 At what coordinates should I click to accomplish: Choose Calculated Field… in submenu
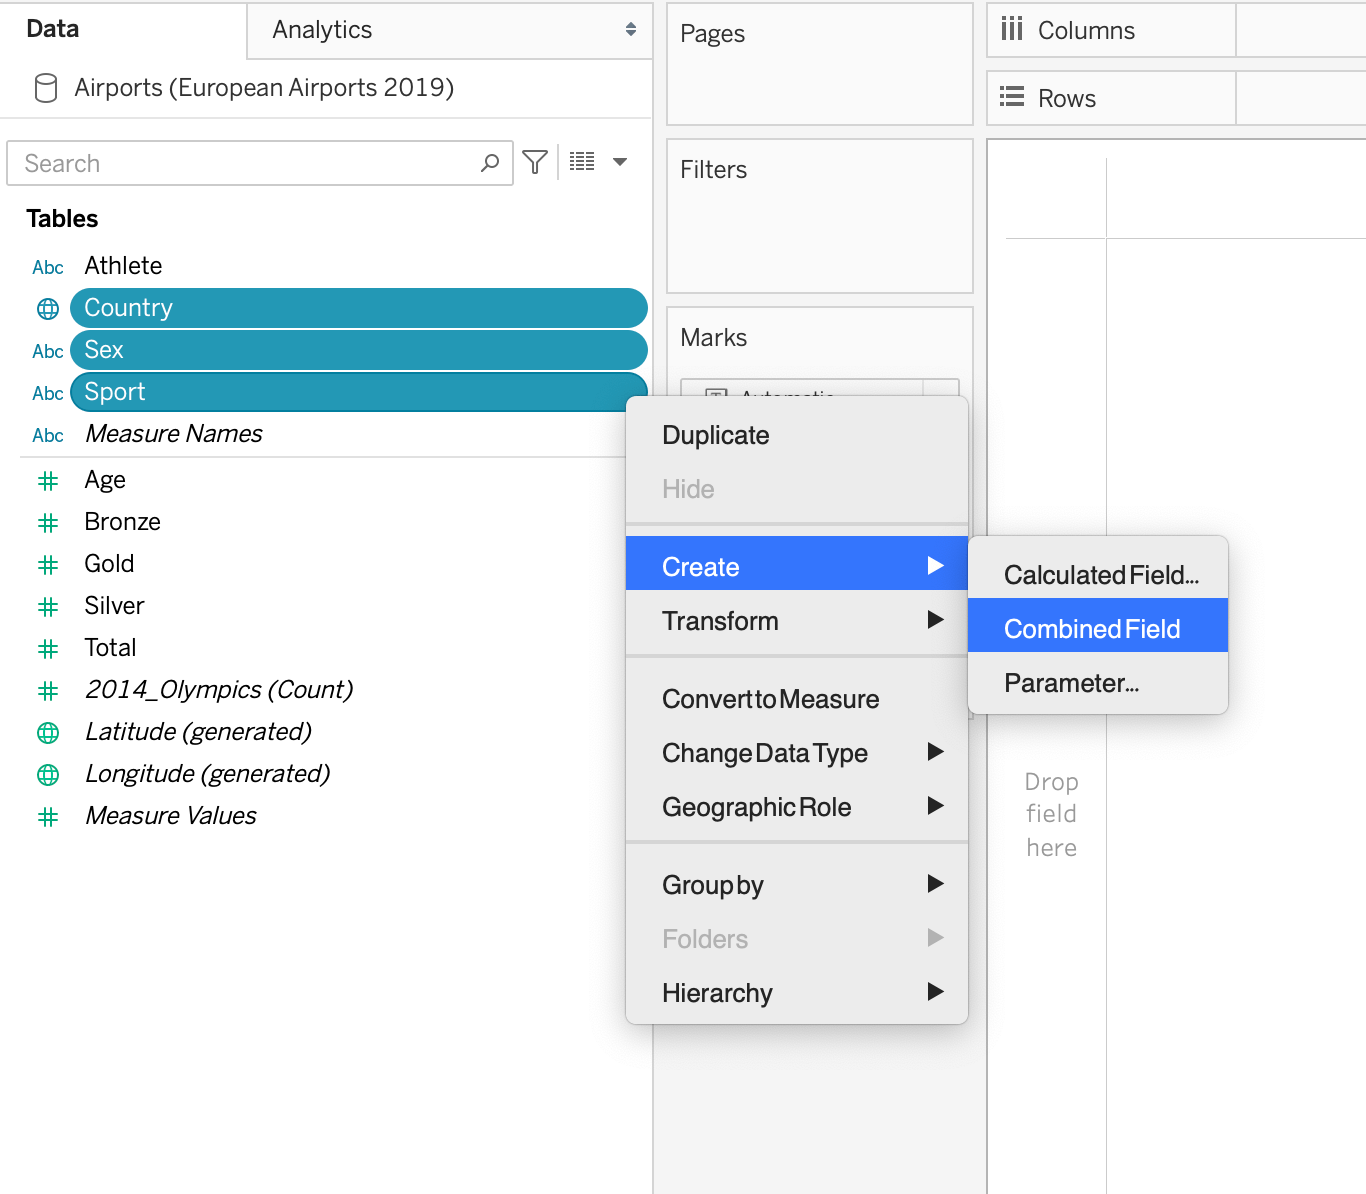(1101, 575)
